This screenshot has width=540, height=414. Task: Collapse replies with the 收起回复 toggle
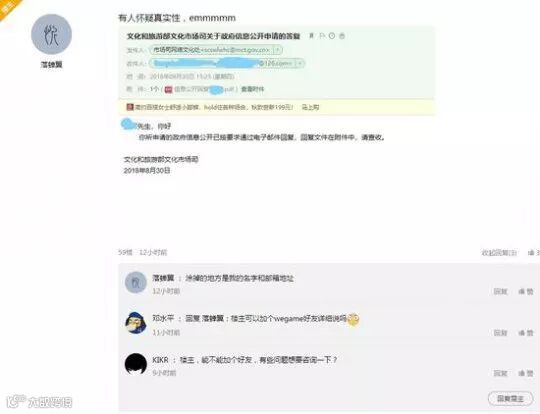pos(499,253)
